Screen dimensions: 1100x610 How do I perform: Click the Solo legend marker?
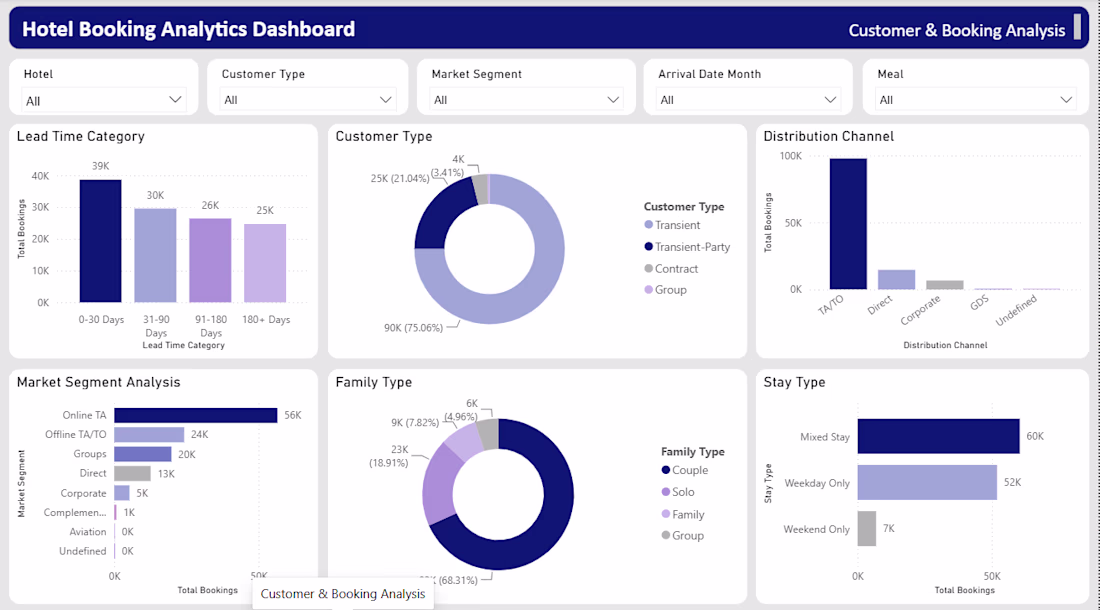pos(666,492)
